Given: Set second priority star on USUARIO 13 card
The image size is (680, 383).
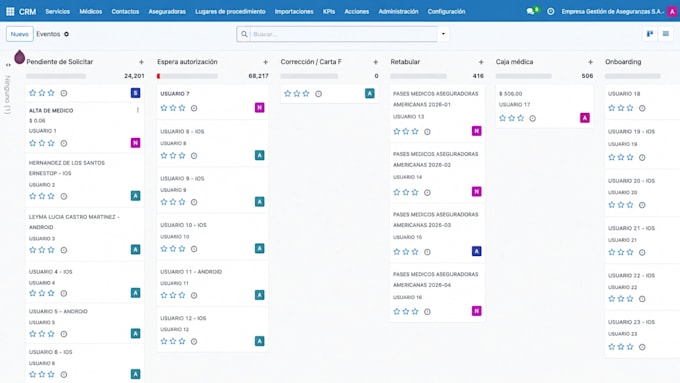Looking at the screenshot, I should 406,131.
